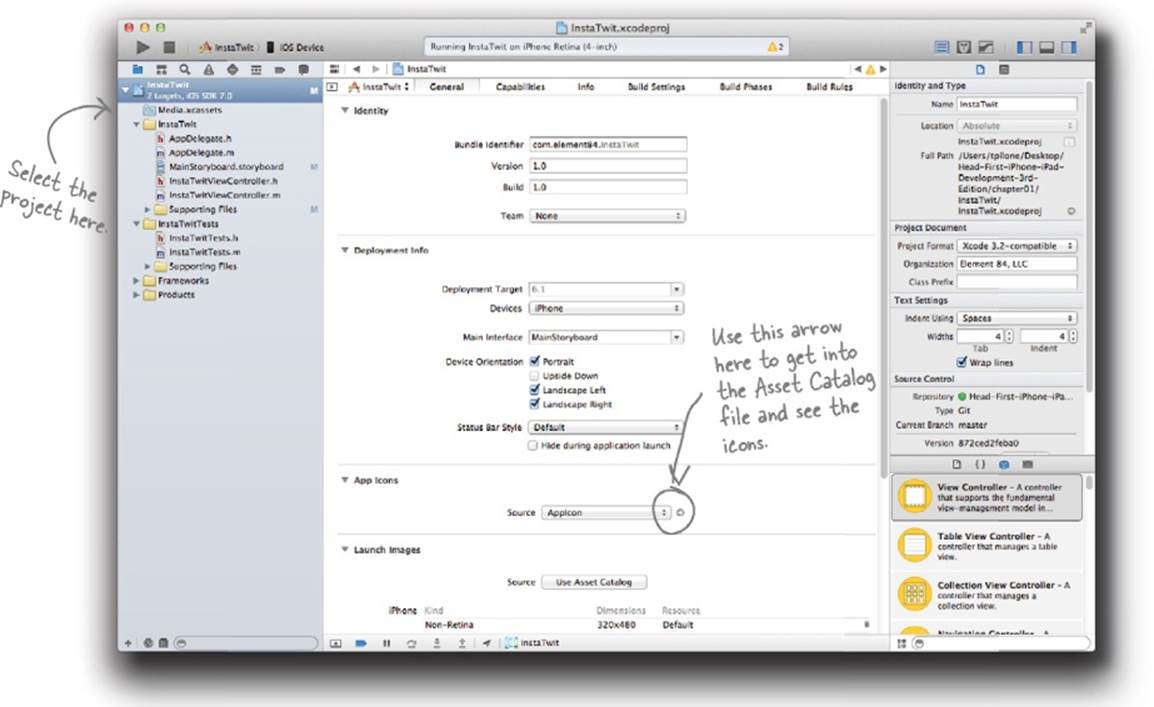This screenshot has height=707, width=1154.
Task: Collapse the Identity section
Action: [x=344, y=110]
